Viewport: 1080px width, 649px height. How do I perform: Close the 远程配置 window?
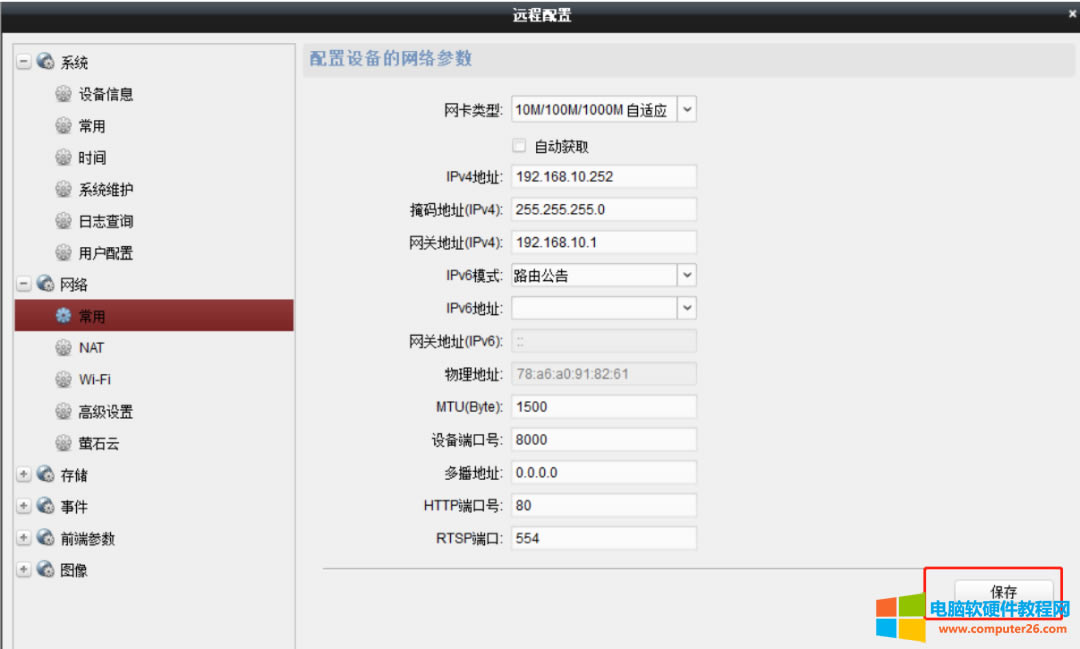click(1072, 13)
